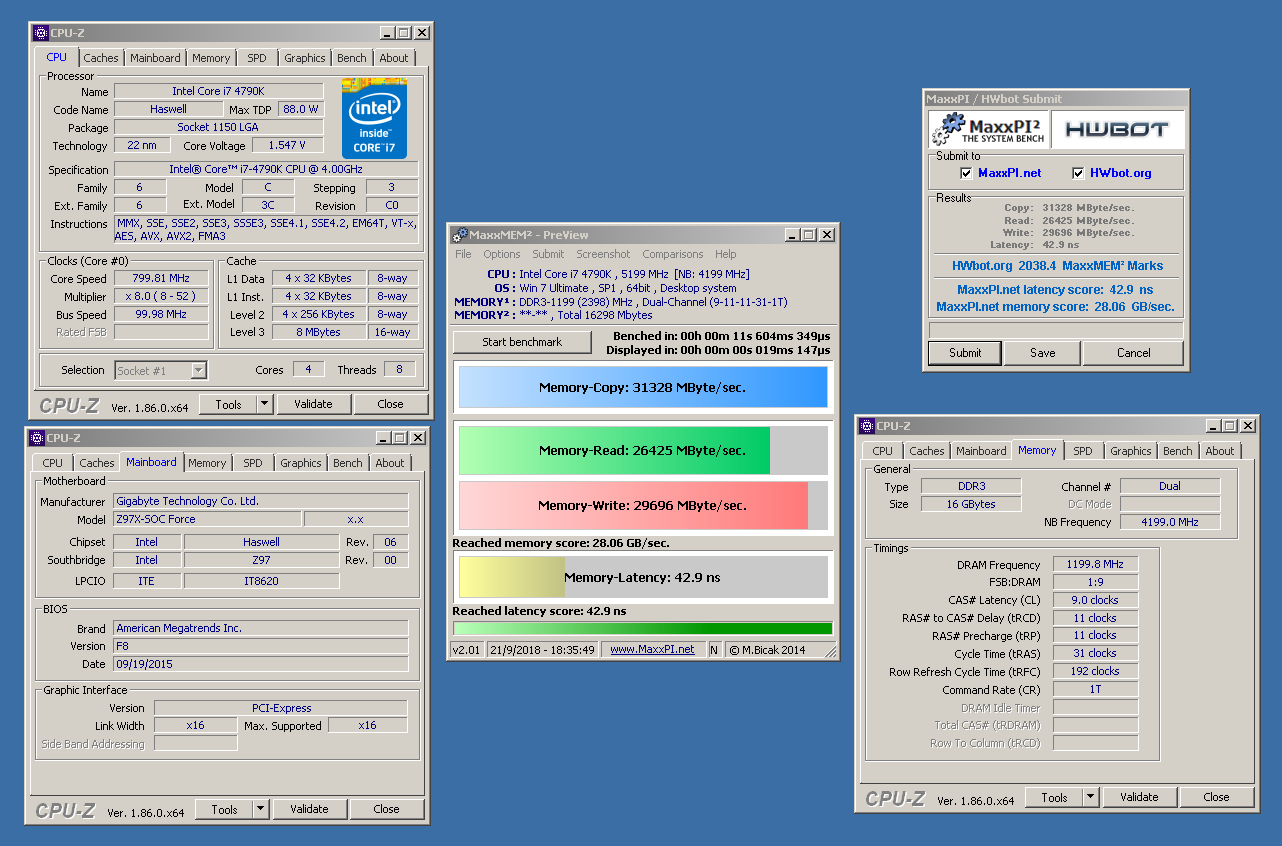Open the Options menu in MaxxMEM²
The width and height of the screenshot is (1282, 846).
502,254
